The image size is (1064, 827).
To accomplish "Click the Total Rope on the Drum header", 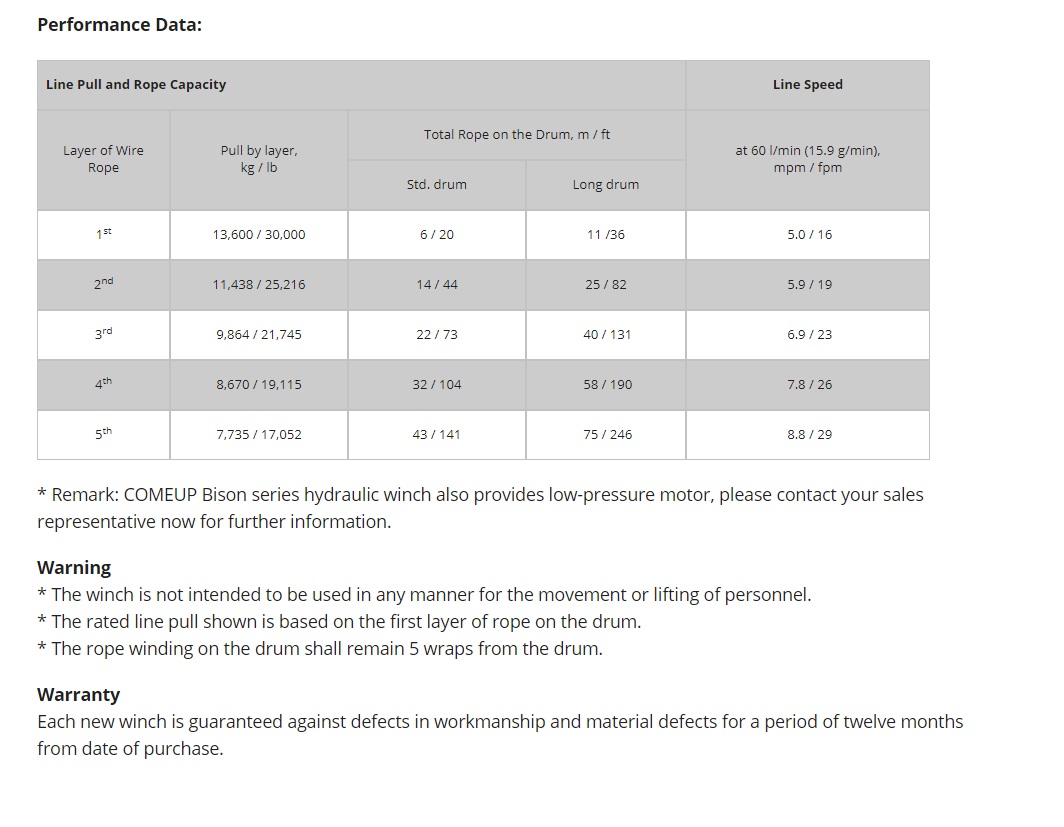I will [x=516, y=134].
